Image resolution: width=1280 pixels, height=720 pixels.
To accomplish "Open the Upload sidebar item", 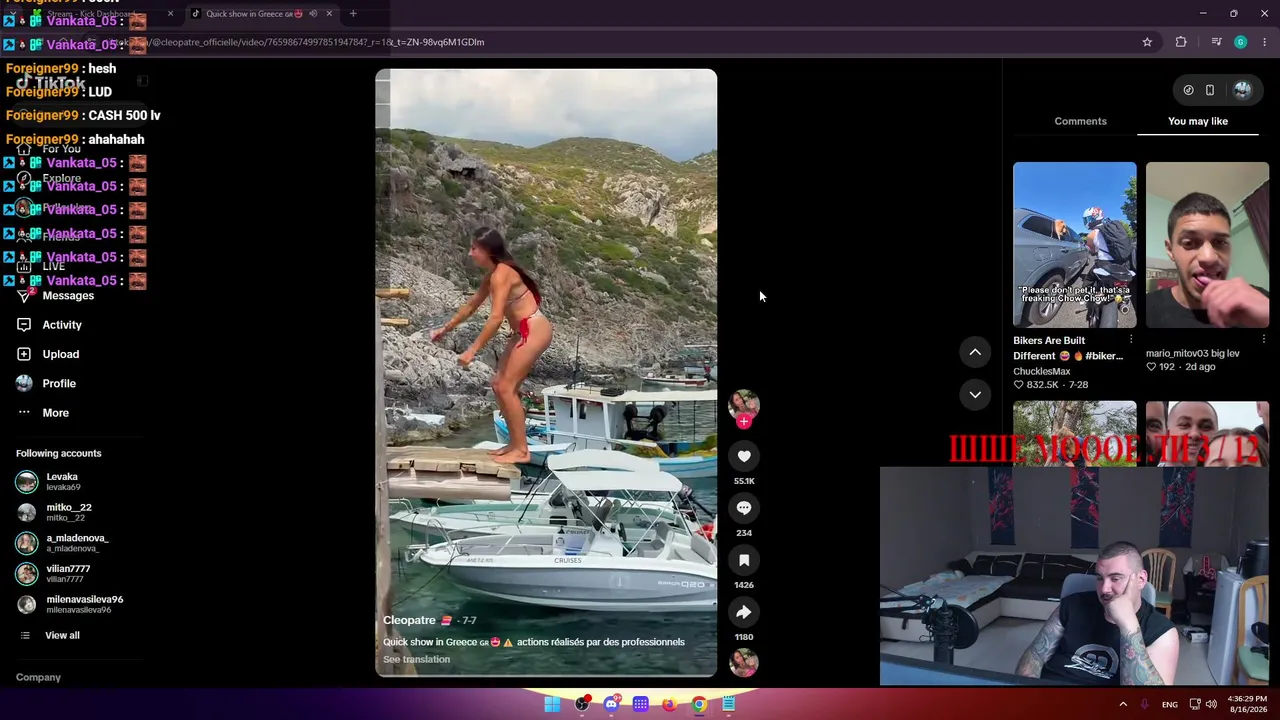I will 60,354.
